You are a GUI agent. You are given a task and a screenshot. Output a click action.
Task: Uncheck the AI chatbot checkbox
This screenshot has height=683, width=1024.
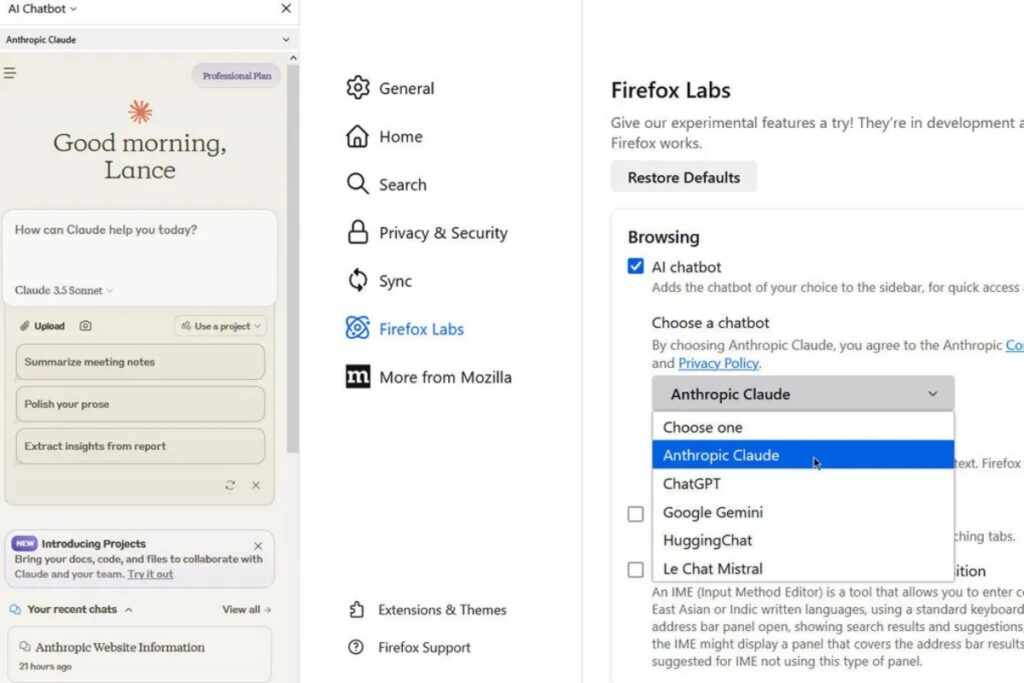(x=636, y=266)
